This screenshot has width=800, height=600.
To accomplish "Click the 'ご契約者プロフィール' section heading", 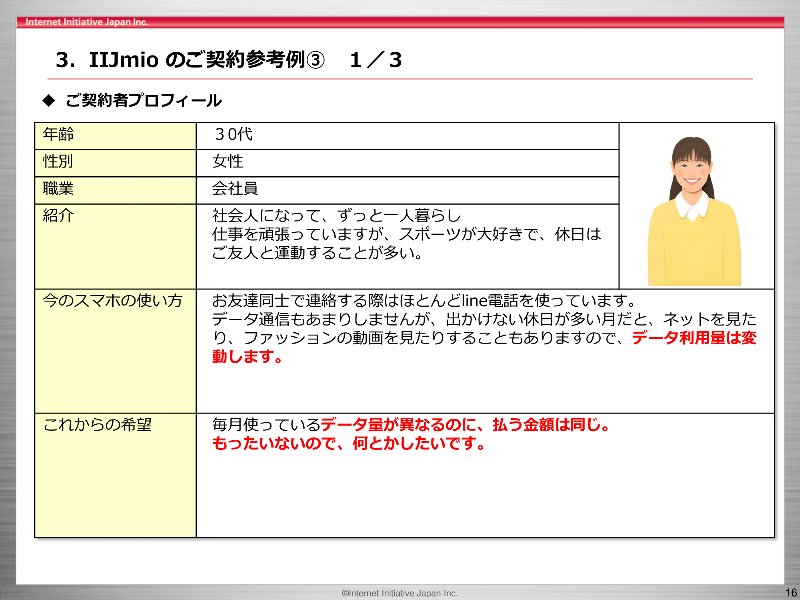I will pos(143,101).
